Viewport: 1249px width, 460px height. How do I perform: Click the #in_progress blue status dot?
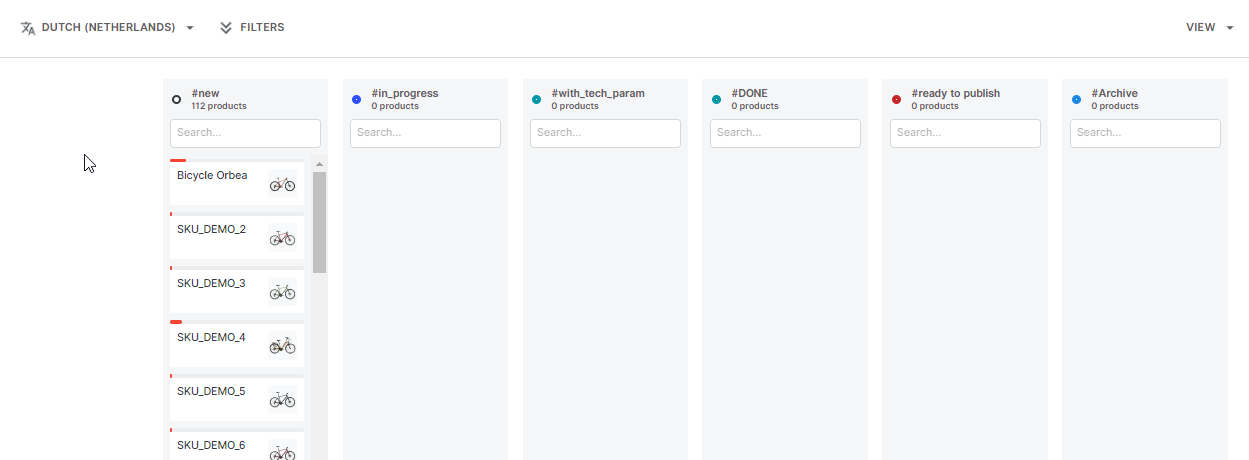click(x=357, y=99)
